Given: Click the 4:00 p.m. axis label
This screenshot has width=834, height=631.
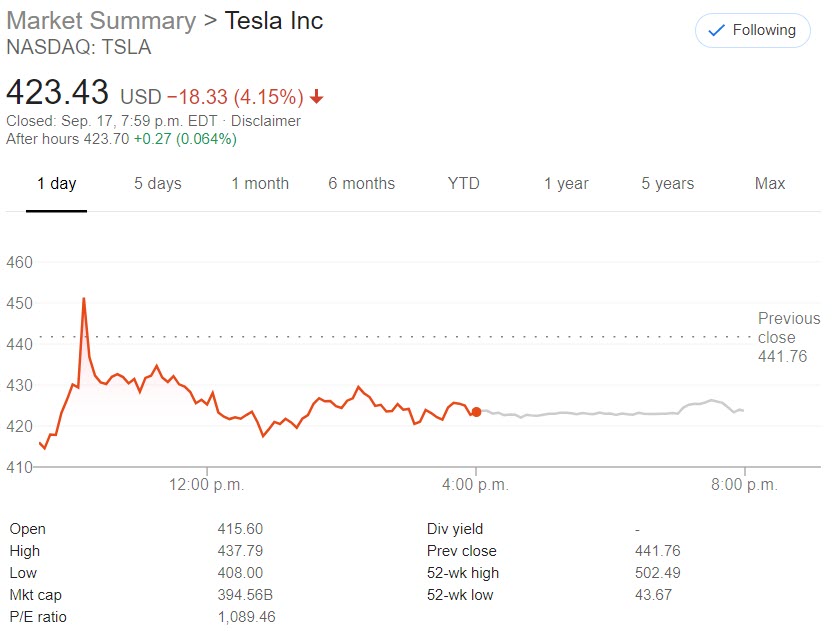Looking at the screenshot, I should 475,485.
